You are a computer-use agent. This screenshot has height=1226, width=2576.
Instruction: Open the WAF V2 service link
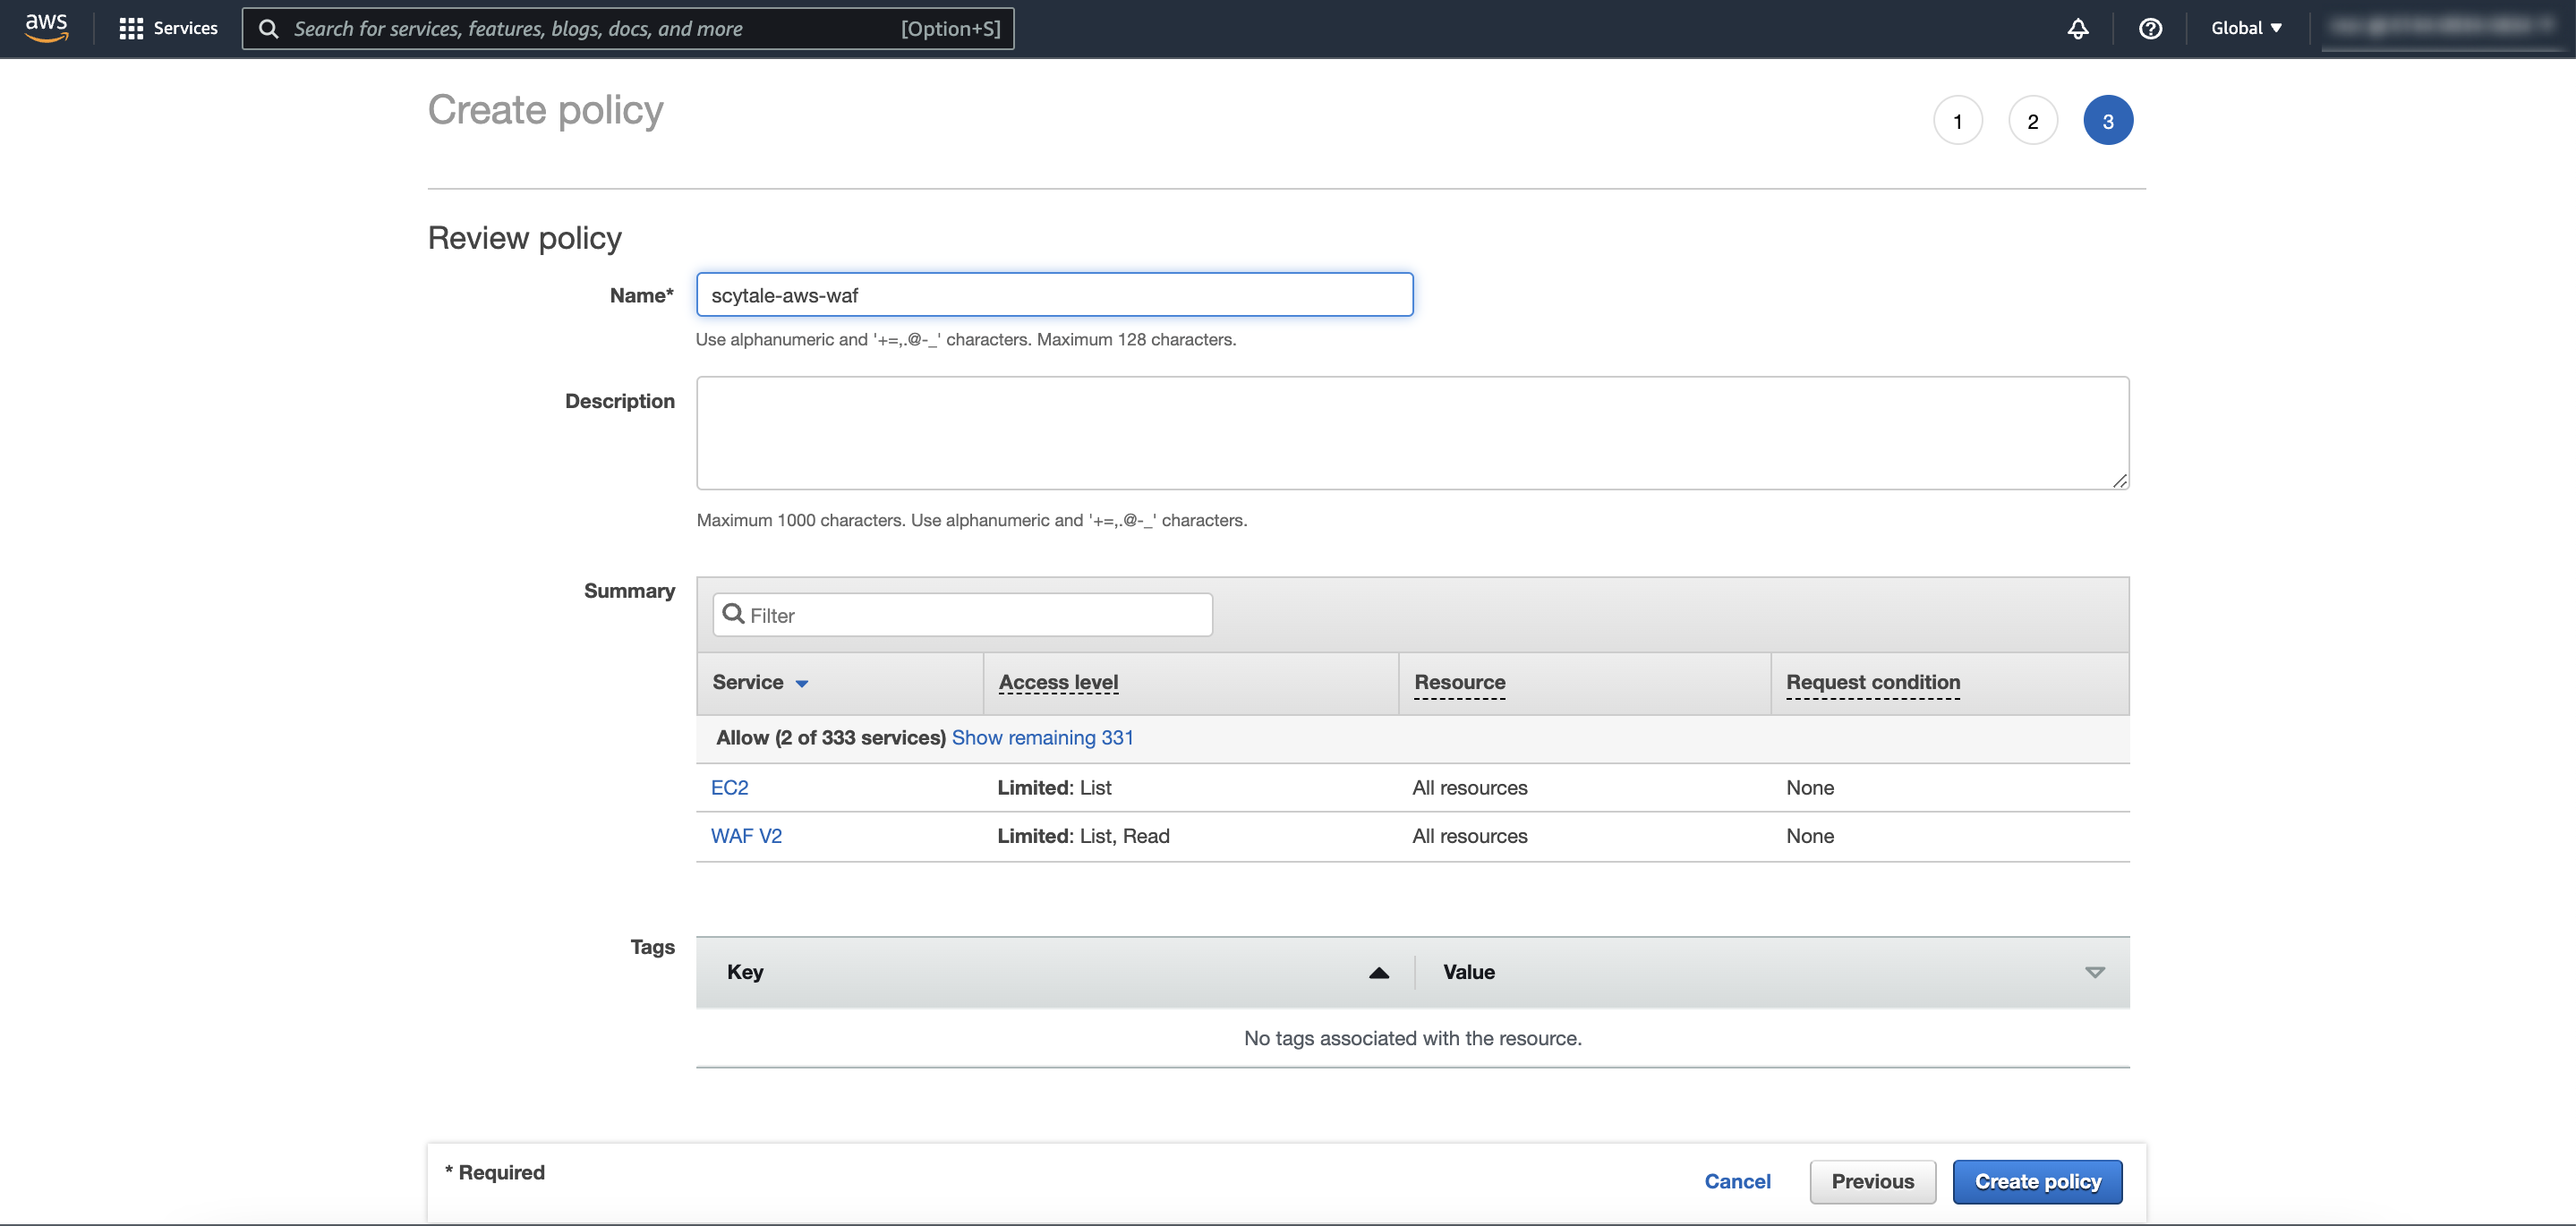746,835
